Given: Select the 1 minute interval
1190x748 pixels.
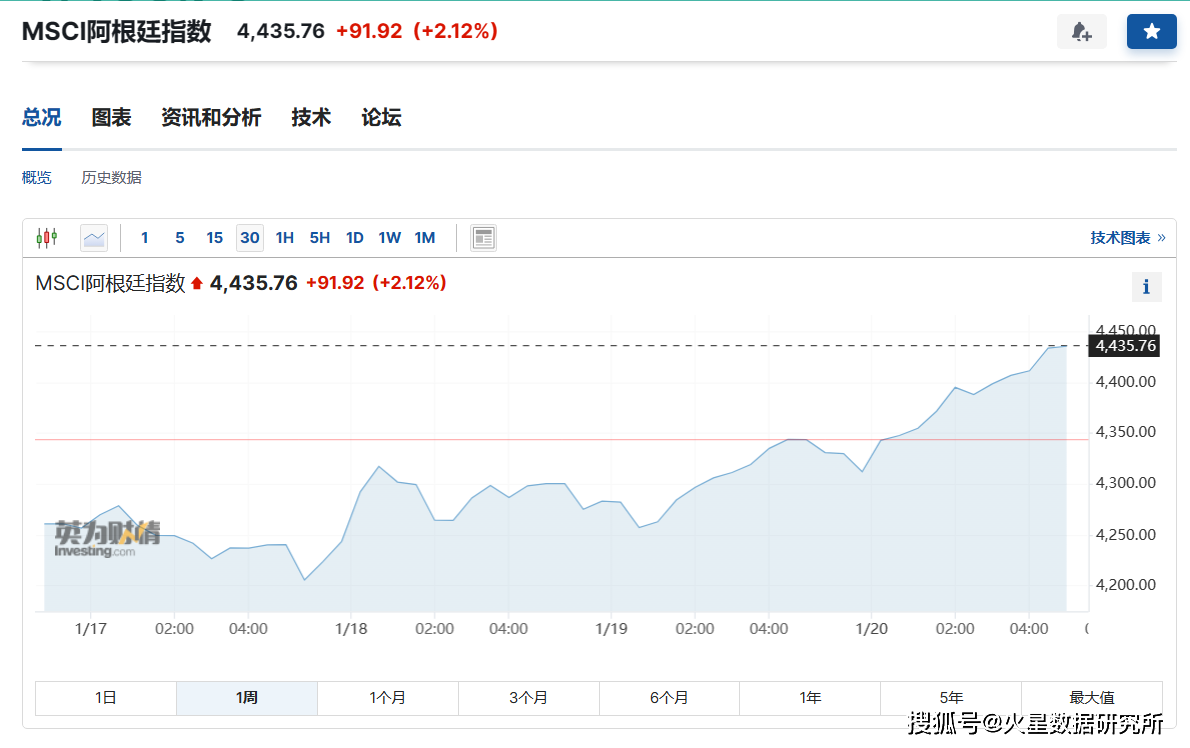Looking at the screenshot, I should tap(144, 238).
